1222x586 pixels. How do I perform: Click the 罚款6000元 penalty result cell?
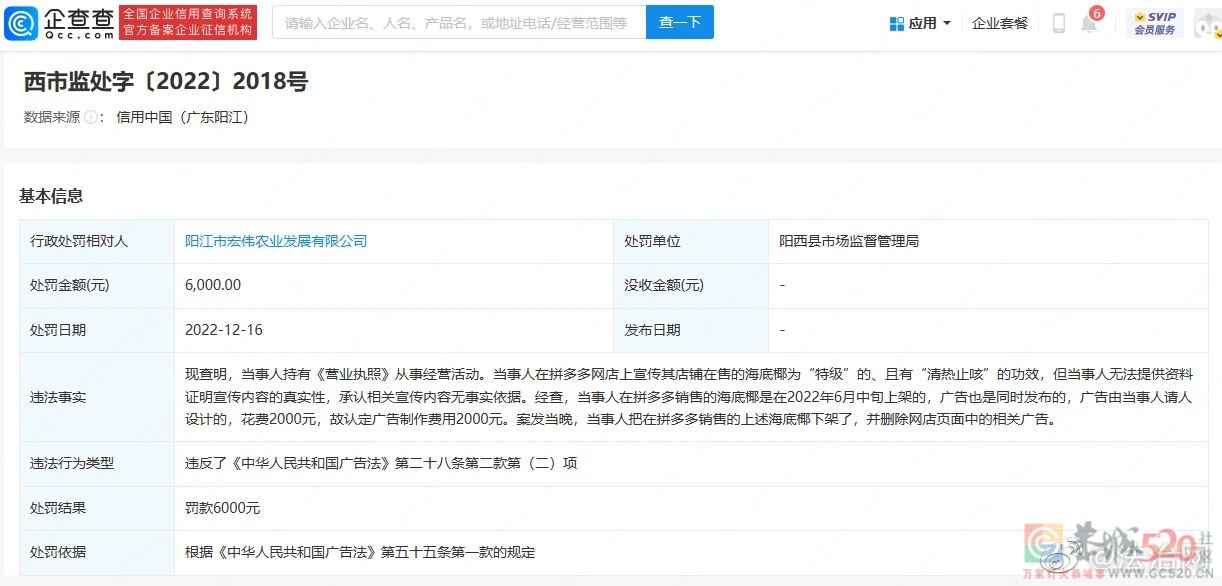[223, 508]
